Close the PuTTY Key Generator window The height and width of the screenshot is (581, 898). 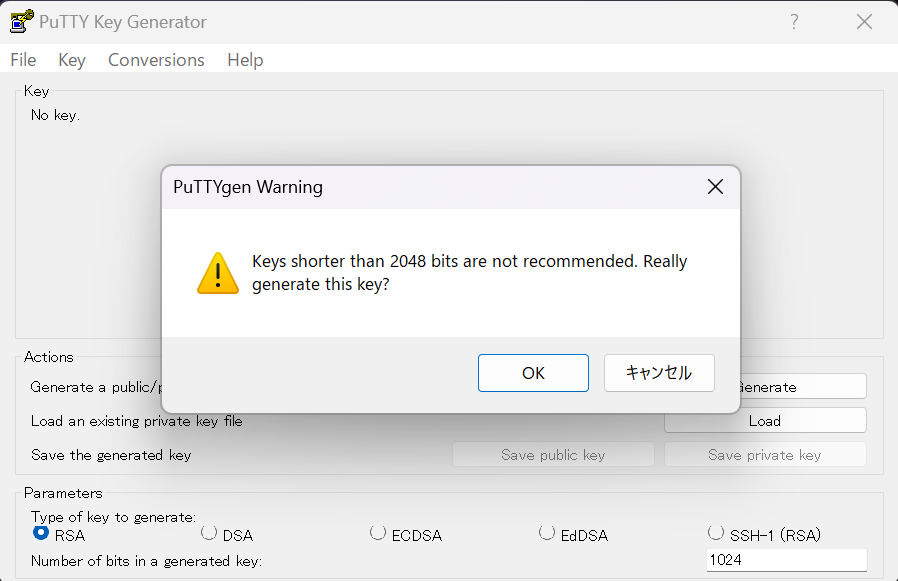pos(864,22)
